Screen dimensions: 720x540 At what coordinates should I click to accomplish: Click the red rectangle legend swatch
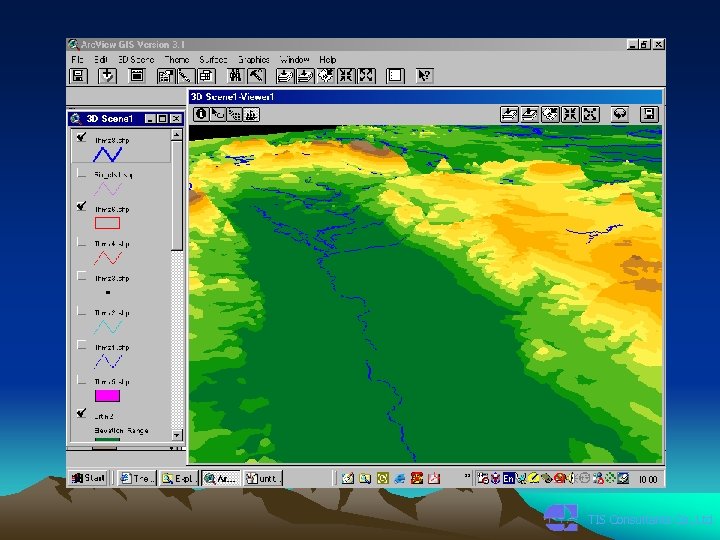click(107, 223)
